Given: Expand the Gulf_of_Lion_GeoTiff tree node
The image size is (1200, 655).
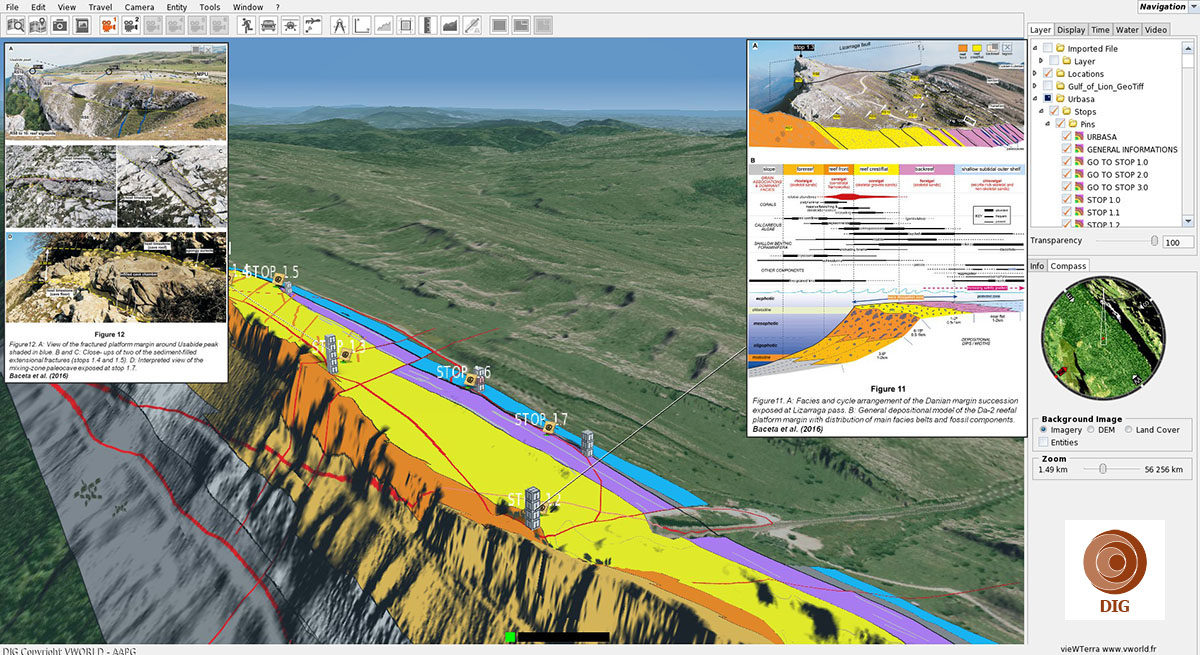Looking at the screenshot, I should click(1035, 87).
